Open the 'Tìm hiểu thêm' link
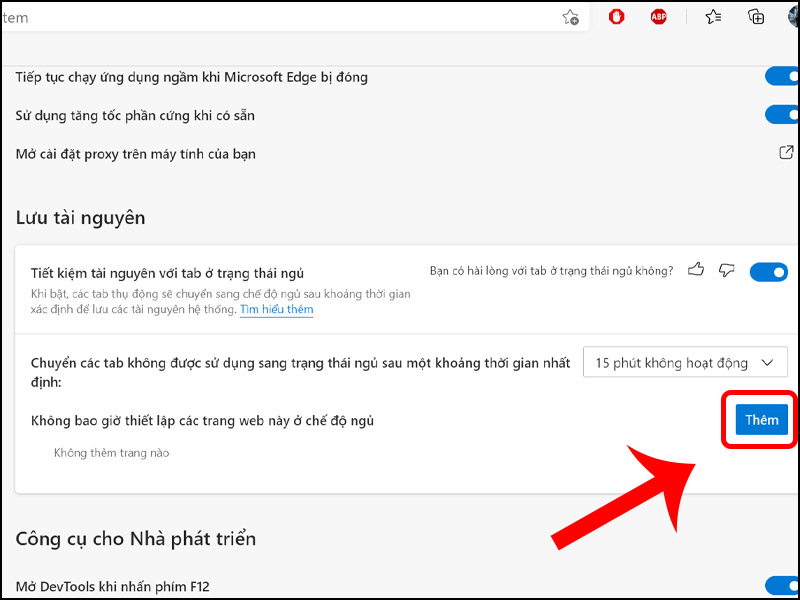800x600 pixels. (276, 309)
